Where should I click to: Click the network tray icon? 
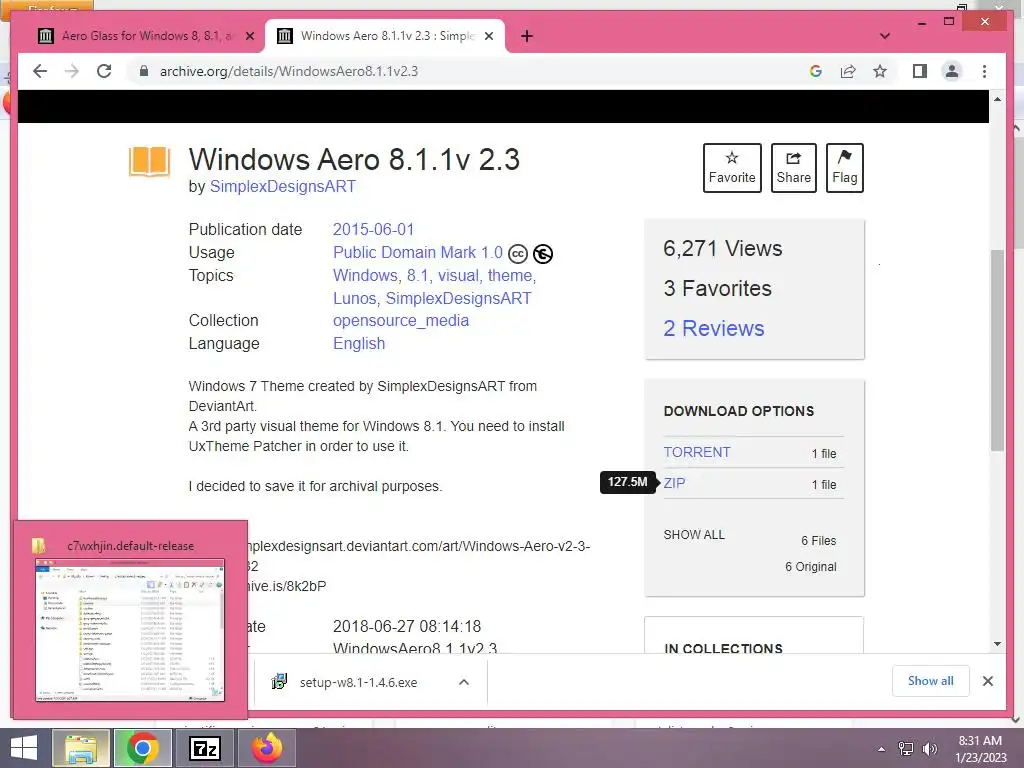(906, 749)
